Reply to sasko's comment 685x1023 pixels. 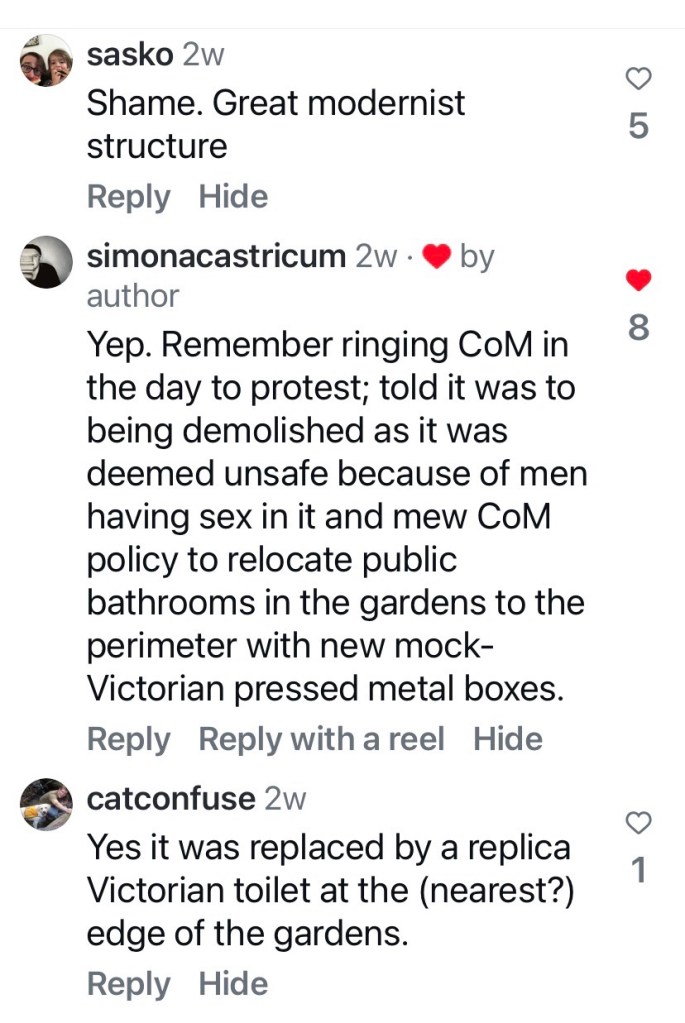click(x=128, y=197)
